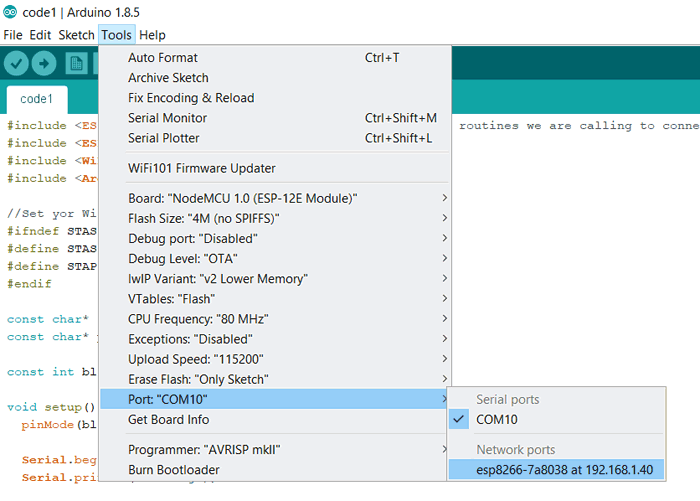Click the 'void setup()' code line

coord(51,407)
